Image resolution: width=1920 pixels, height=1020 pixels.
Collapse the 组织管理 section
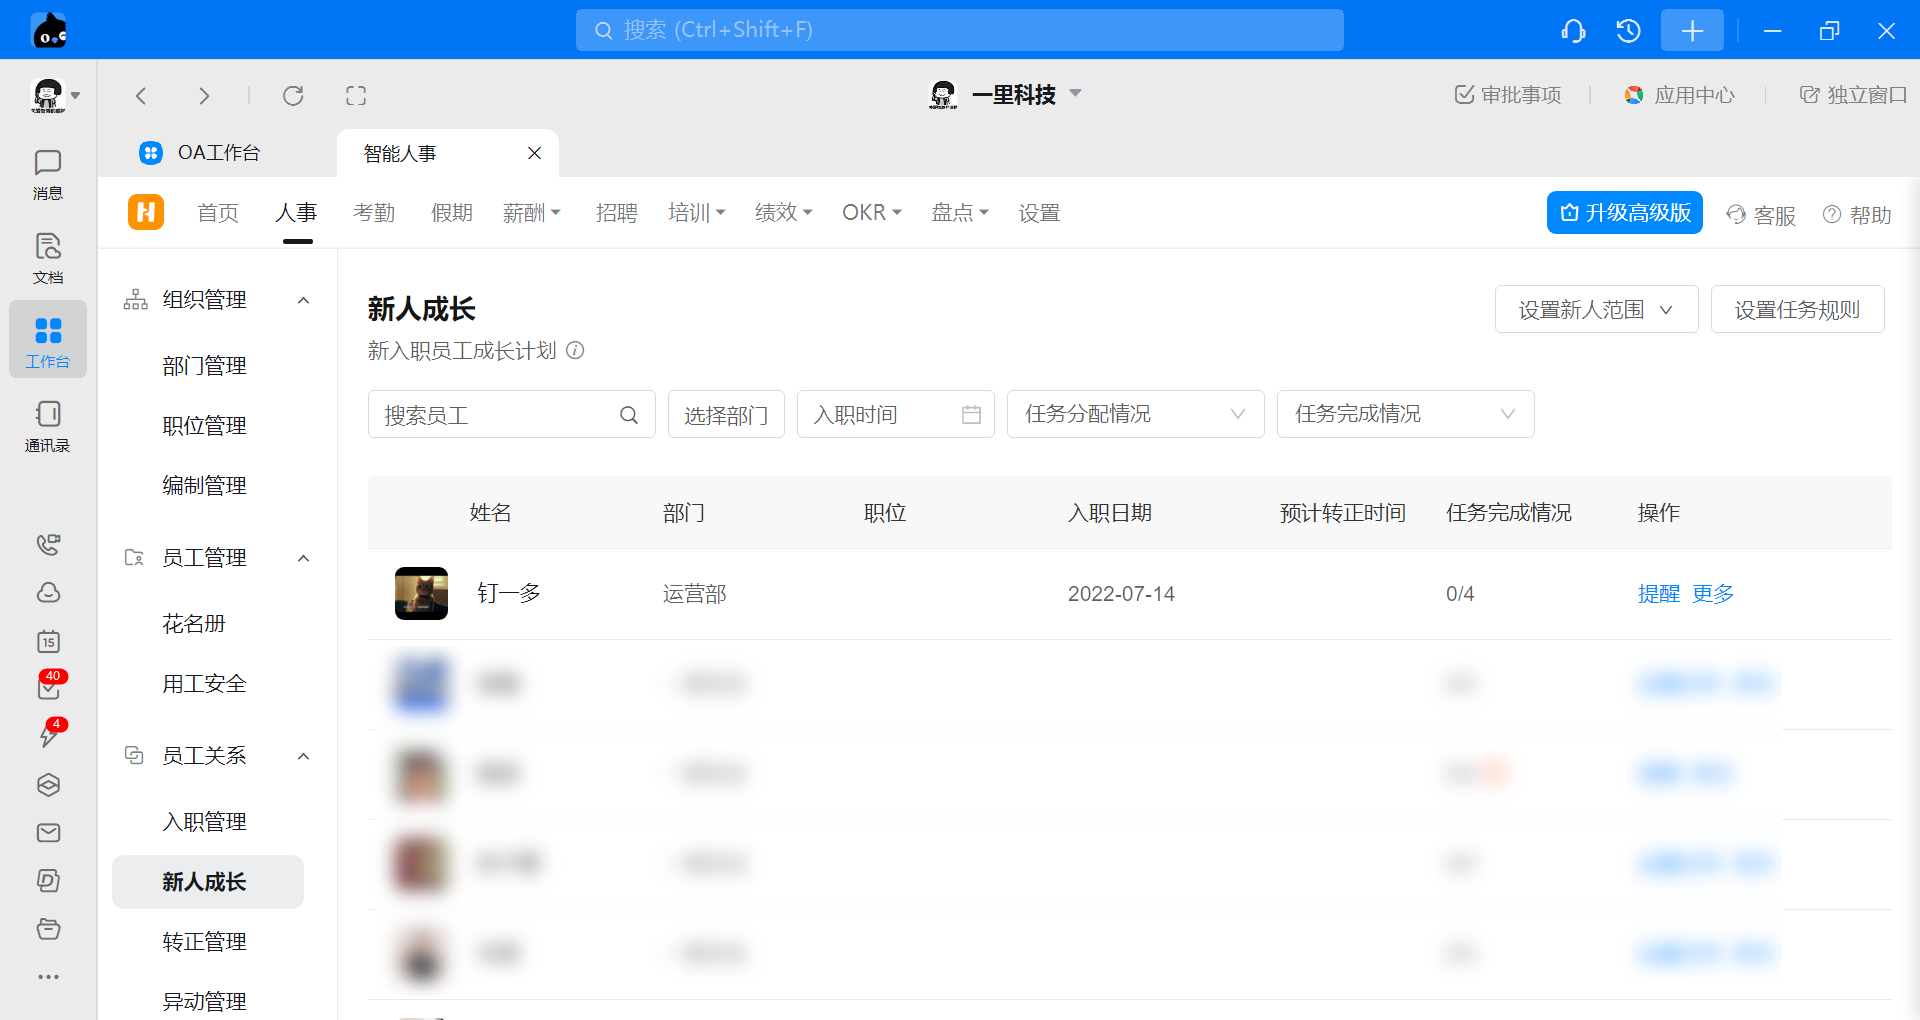(x=304, y=300)
